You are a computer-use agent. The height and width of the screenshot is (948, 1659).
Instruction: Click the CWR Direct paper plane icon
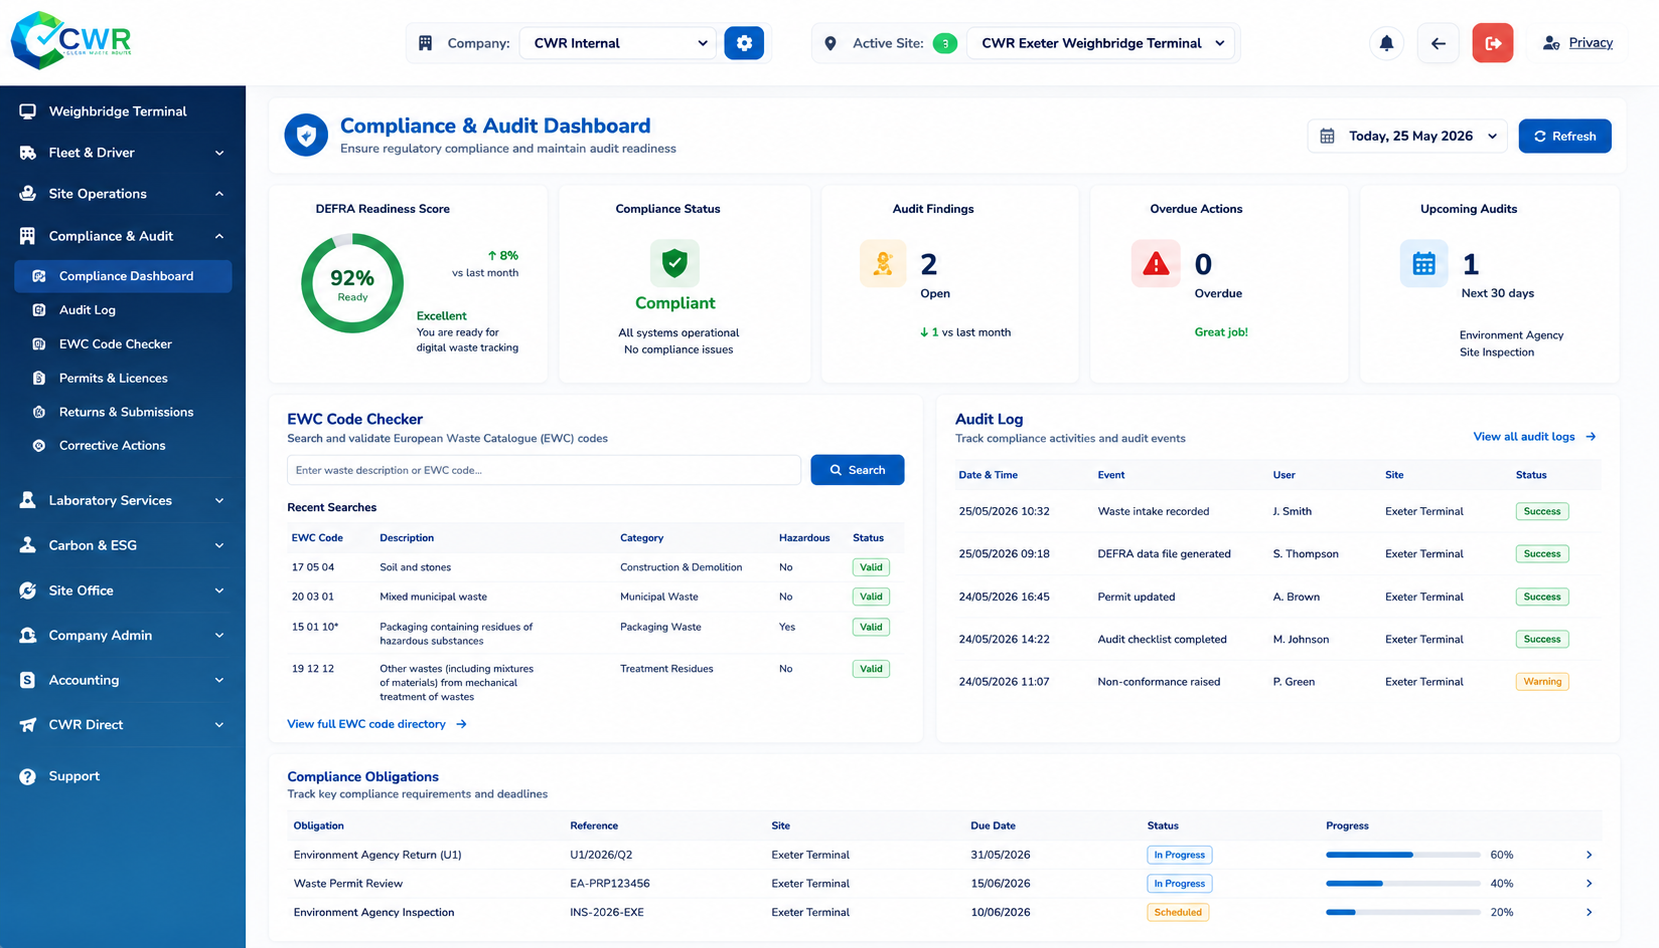pos(27,725)
